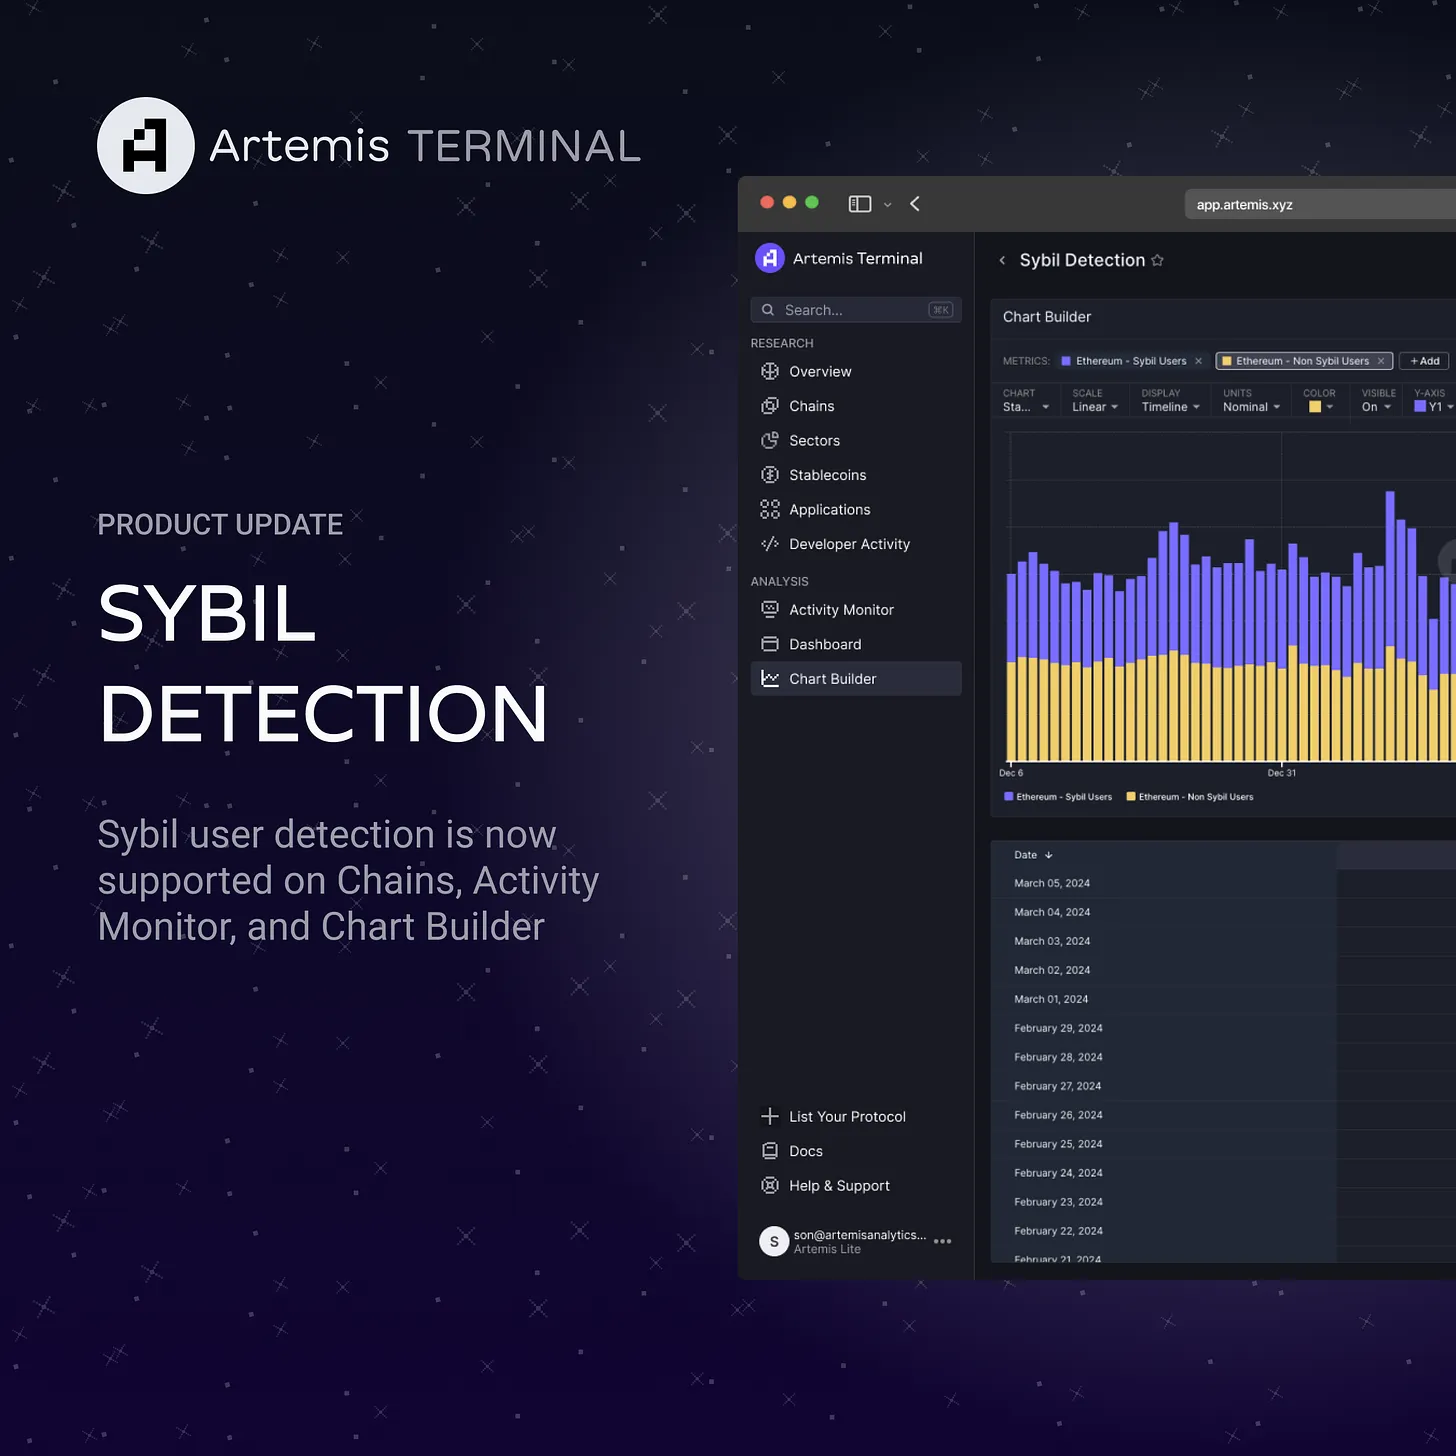Image resolution: width=1456 pixels, height=1456 pixels.
Task: Remove the Ethereum - Sybil Users metric
Action: pos(1198,361)
